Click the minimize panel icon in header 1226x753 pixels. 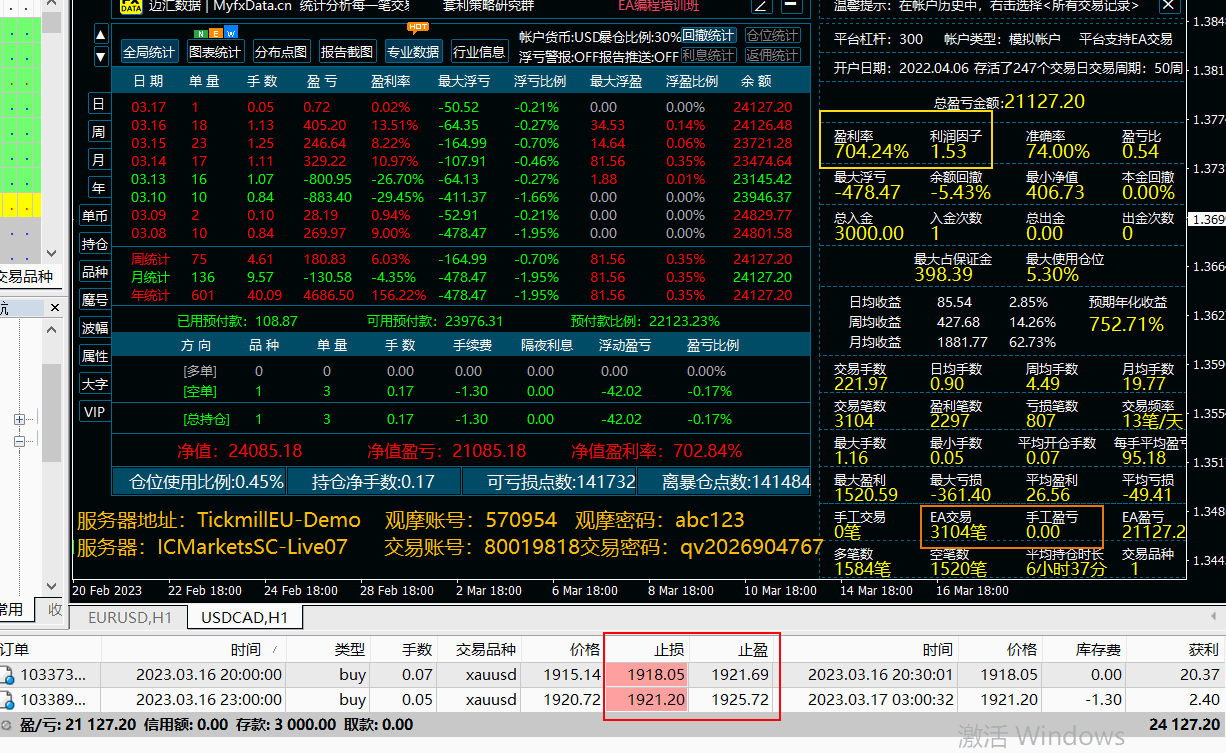point(791,6)
